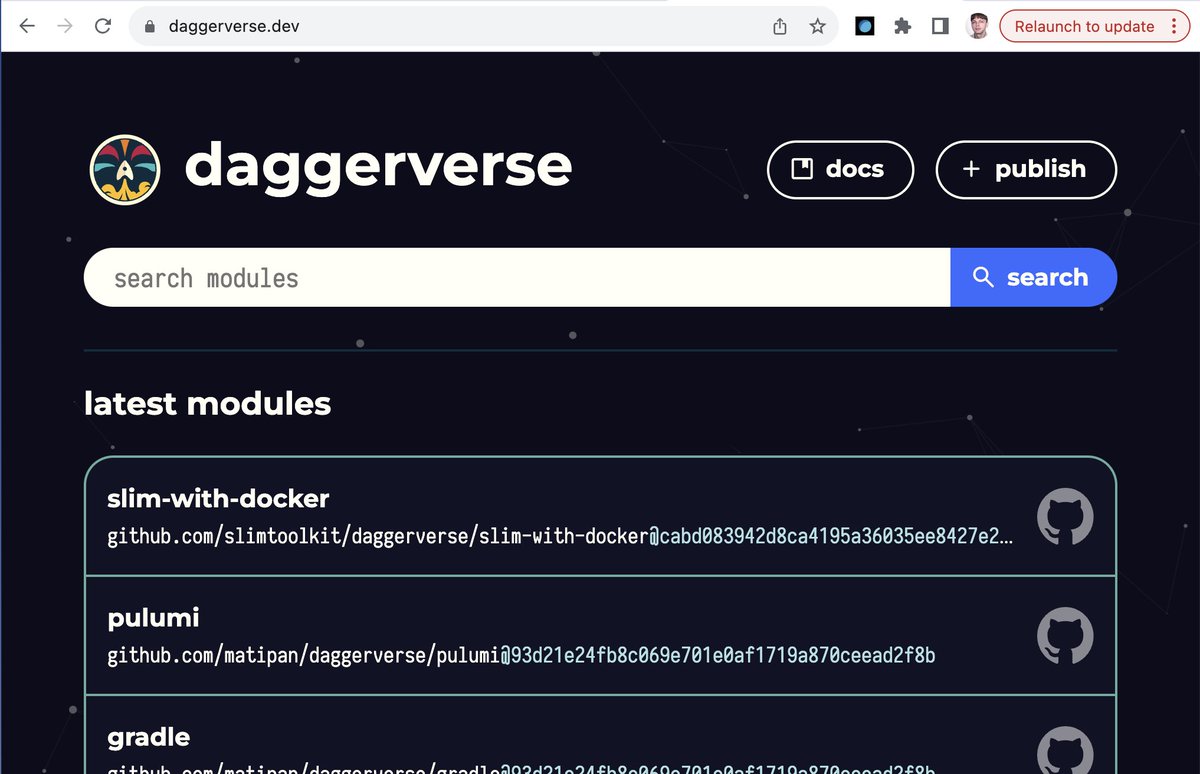The width and height of the screenshot is (1200, 774).
Task: Click the daggerverse mask logo
Action: click(x=126, y=168)
